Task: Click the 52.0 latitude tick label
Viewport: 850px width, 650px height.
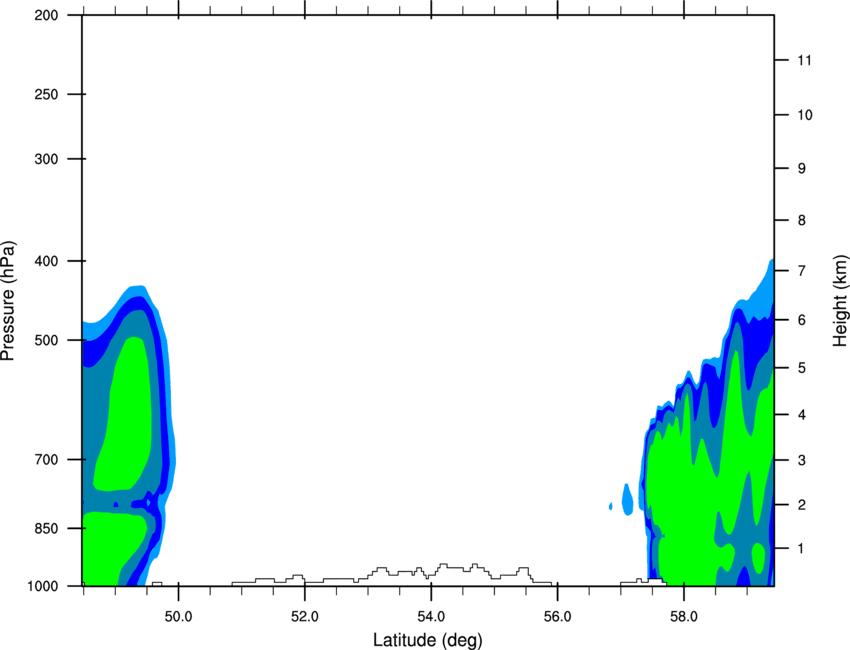Action: [305, 617]
